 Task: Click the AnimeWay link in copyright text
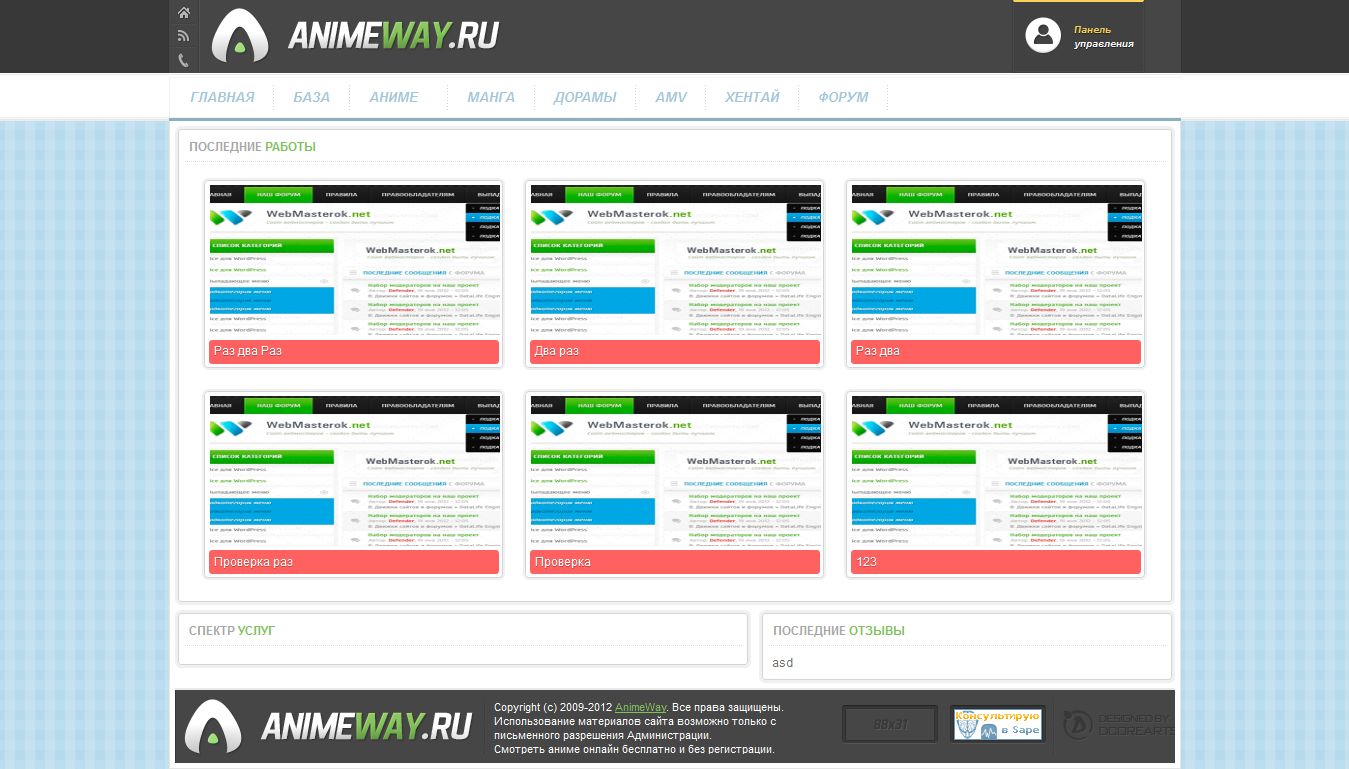(640, 708)
